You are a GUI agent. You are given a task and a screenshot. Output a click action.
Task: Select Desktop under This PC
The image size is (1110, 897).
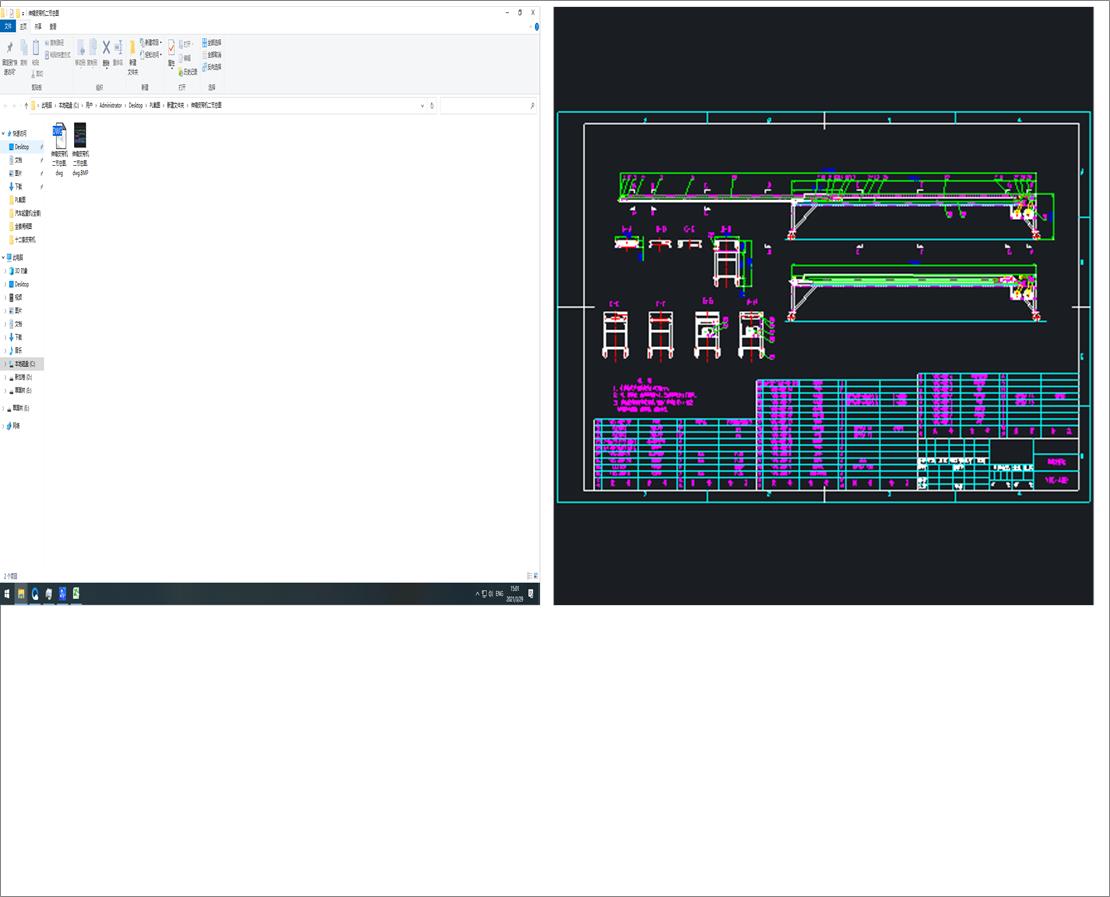click(22, 284)
